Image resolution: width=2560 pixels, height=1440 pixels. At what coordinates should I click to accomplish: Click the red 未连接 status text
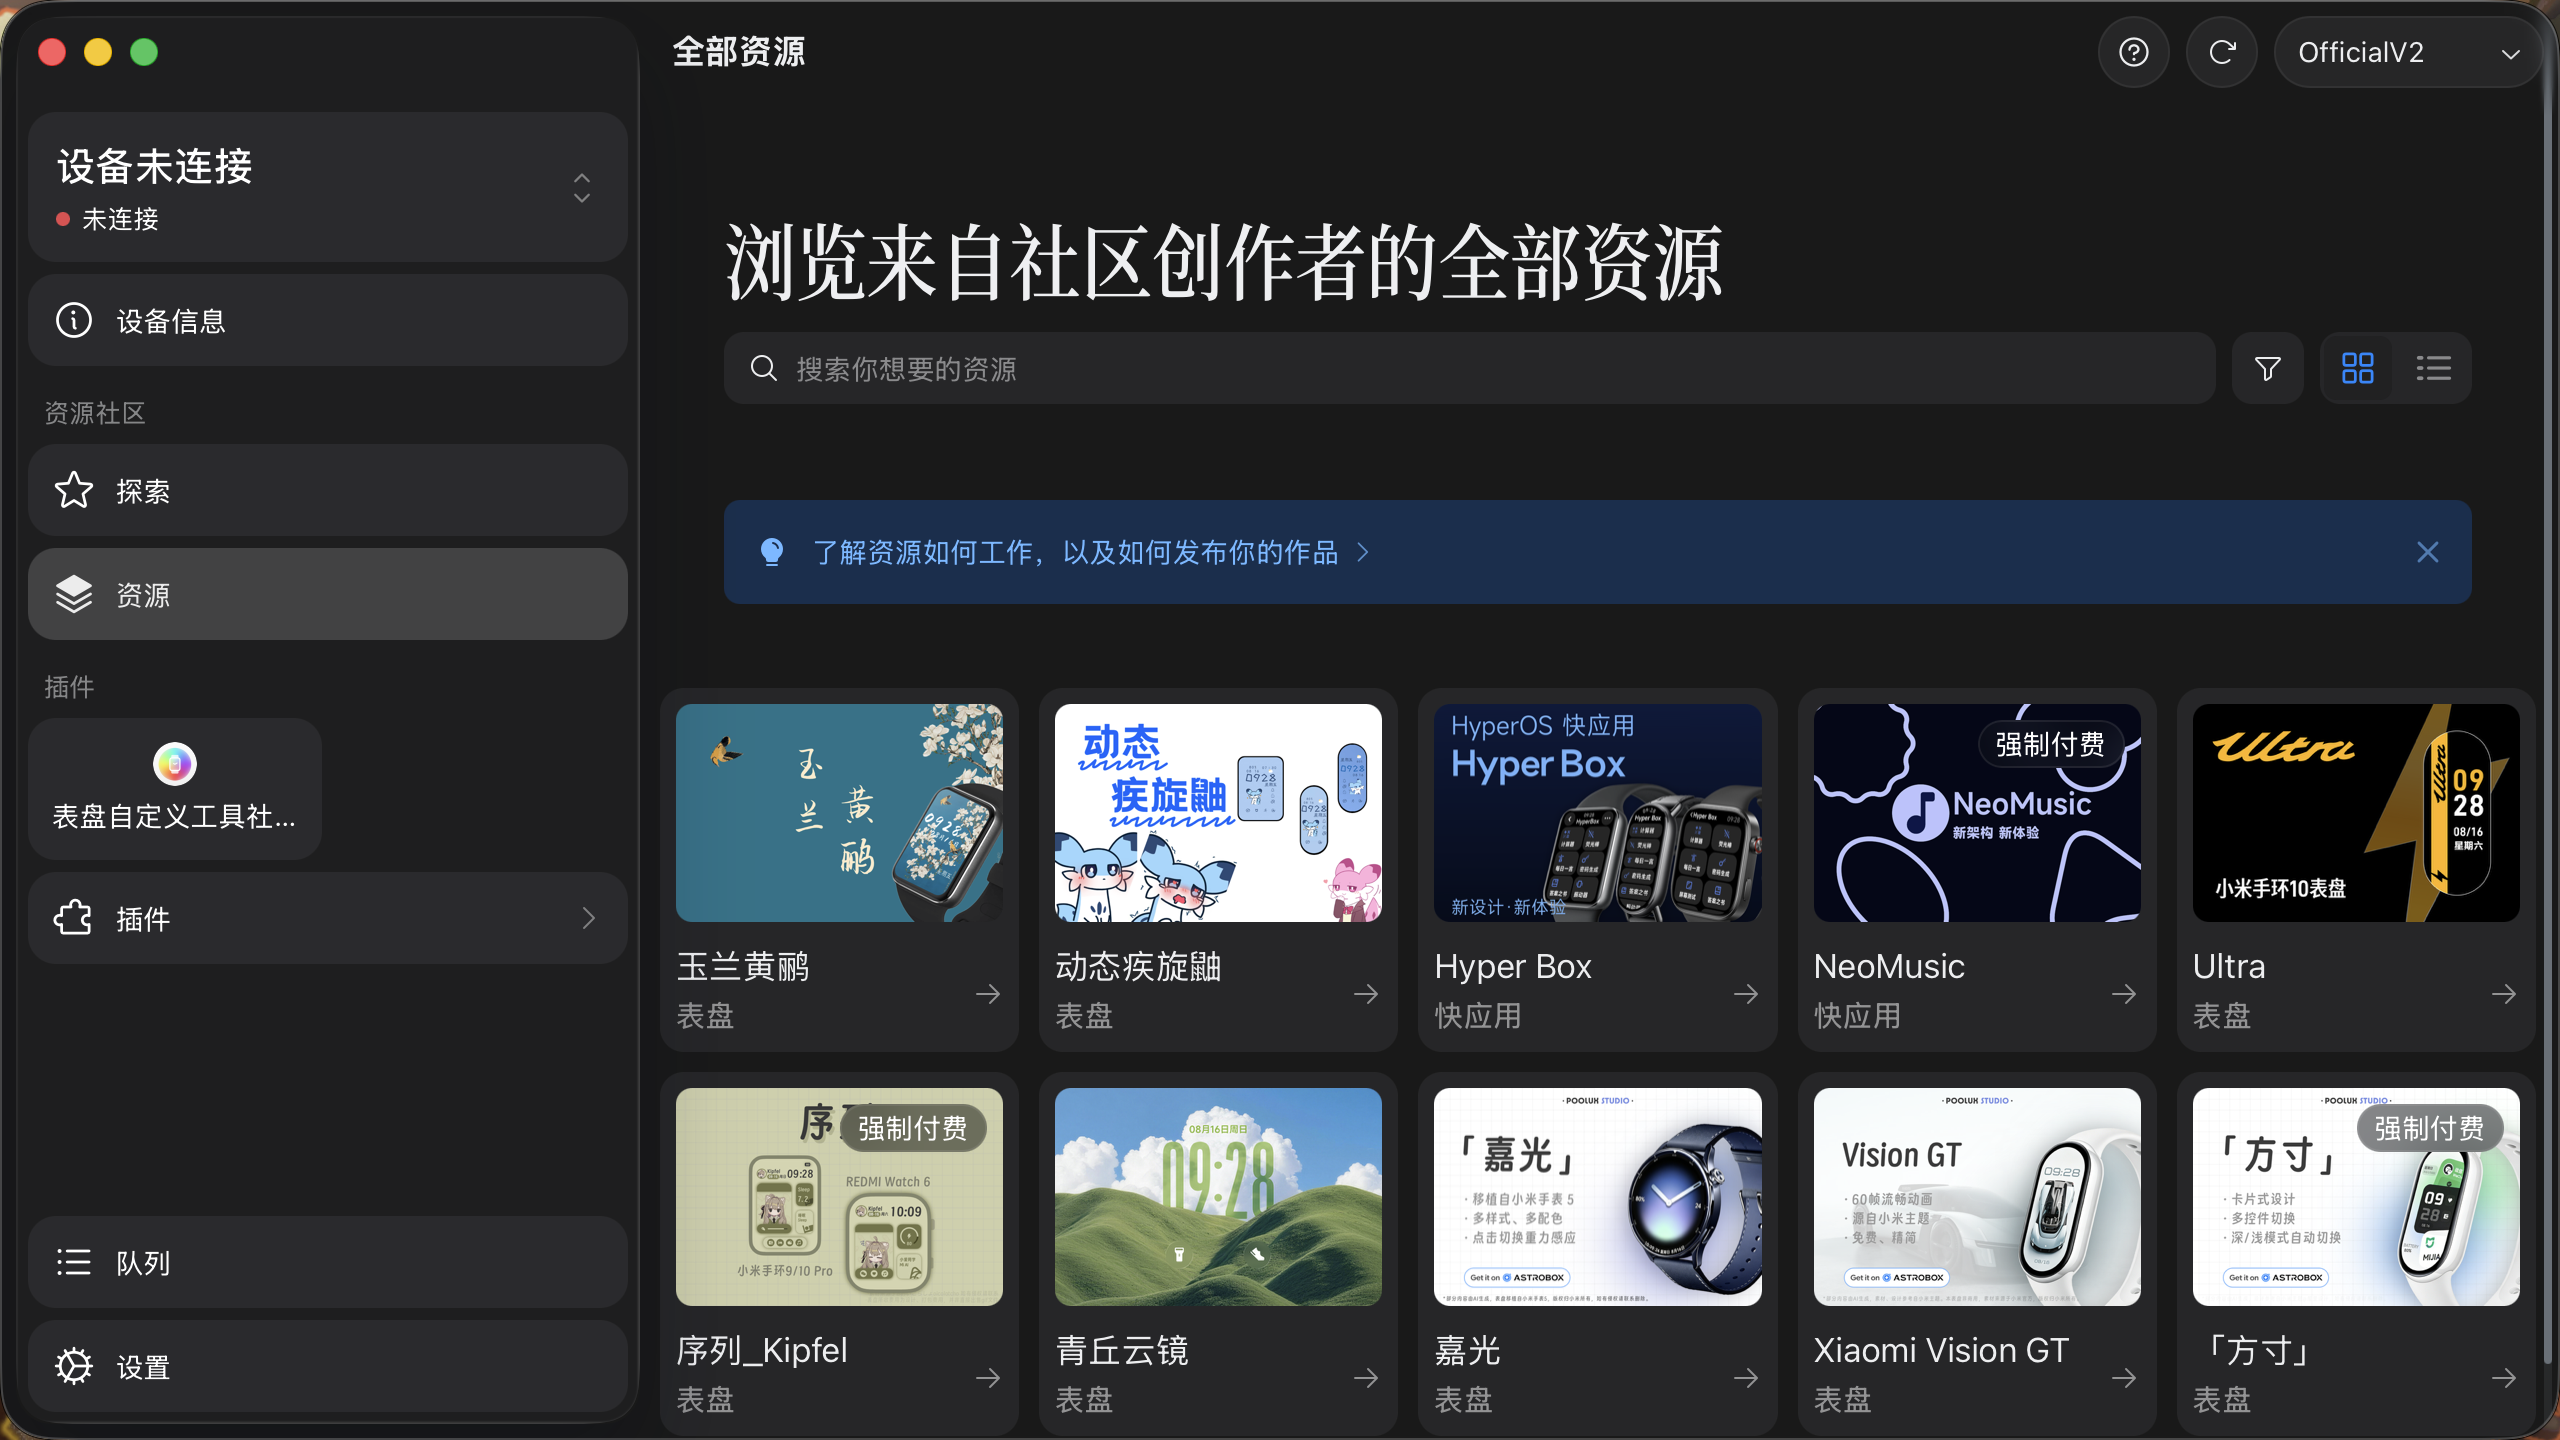120,219
